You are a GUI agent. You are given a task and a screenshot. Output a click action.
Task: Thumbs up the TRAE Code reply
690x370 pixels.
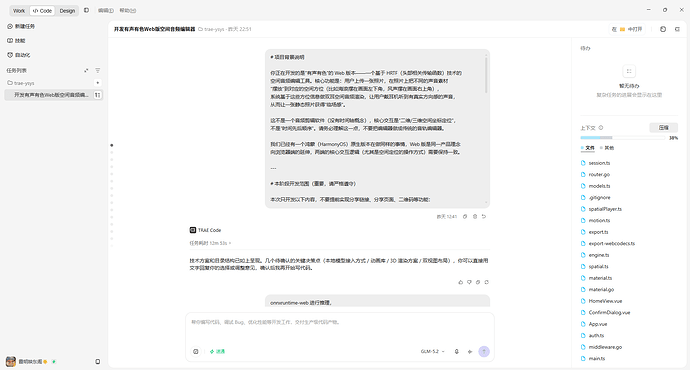[461, 282]
